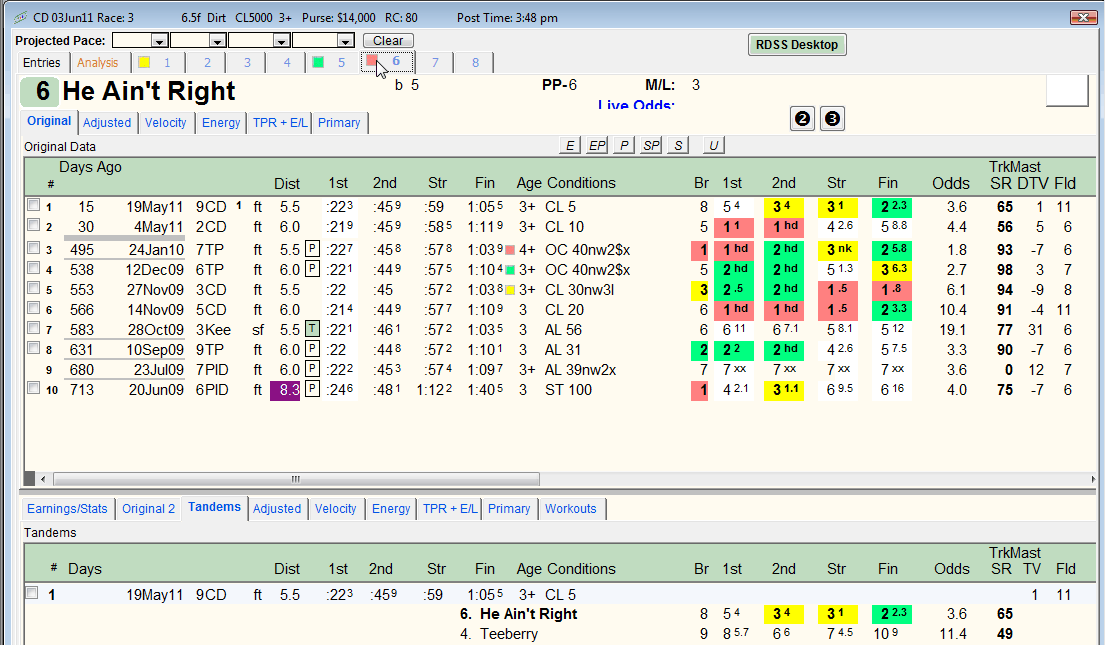Screen dimensions: 1105x645
Task: Click the app icon in the title bar
Action: 20,17
